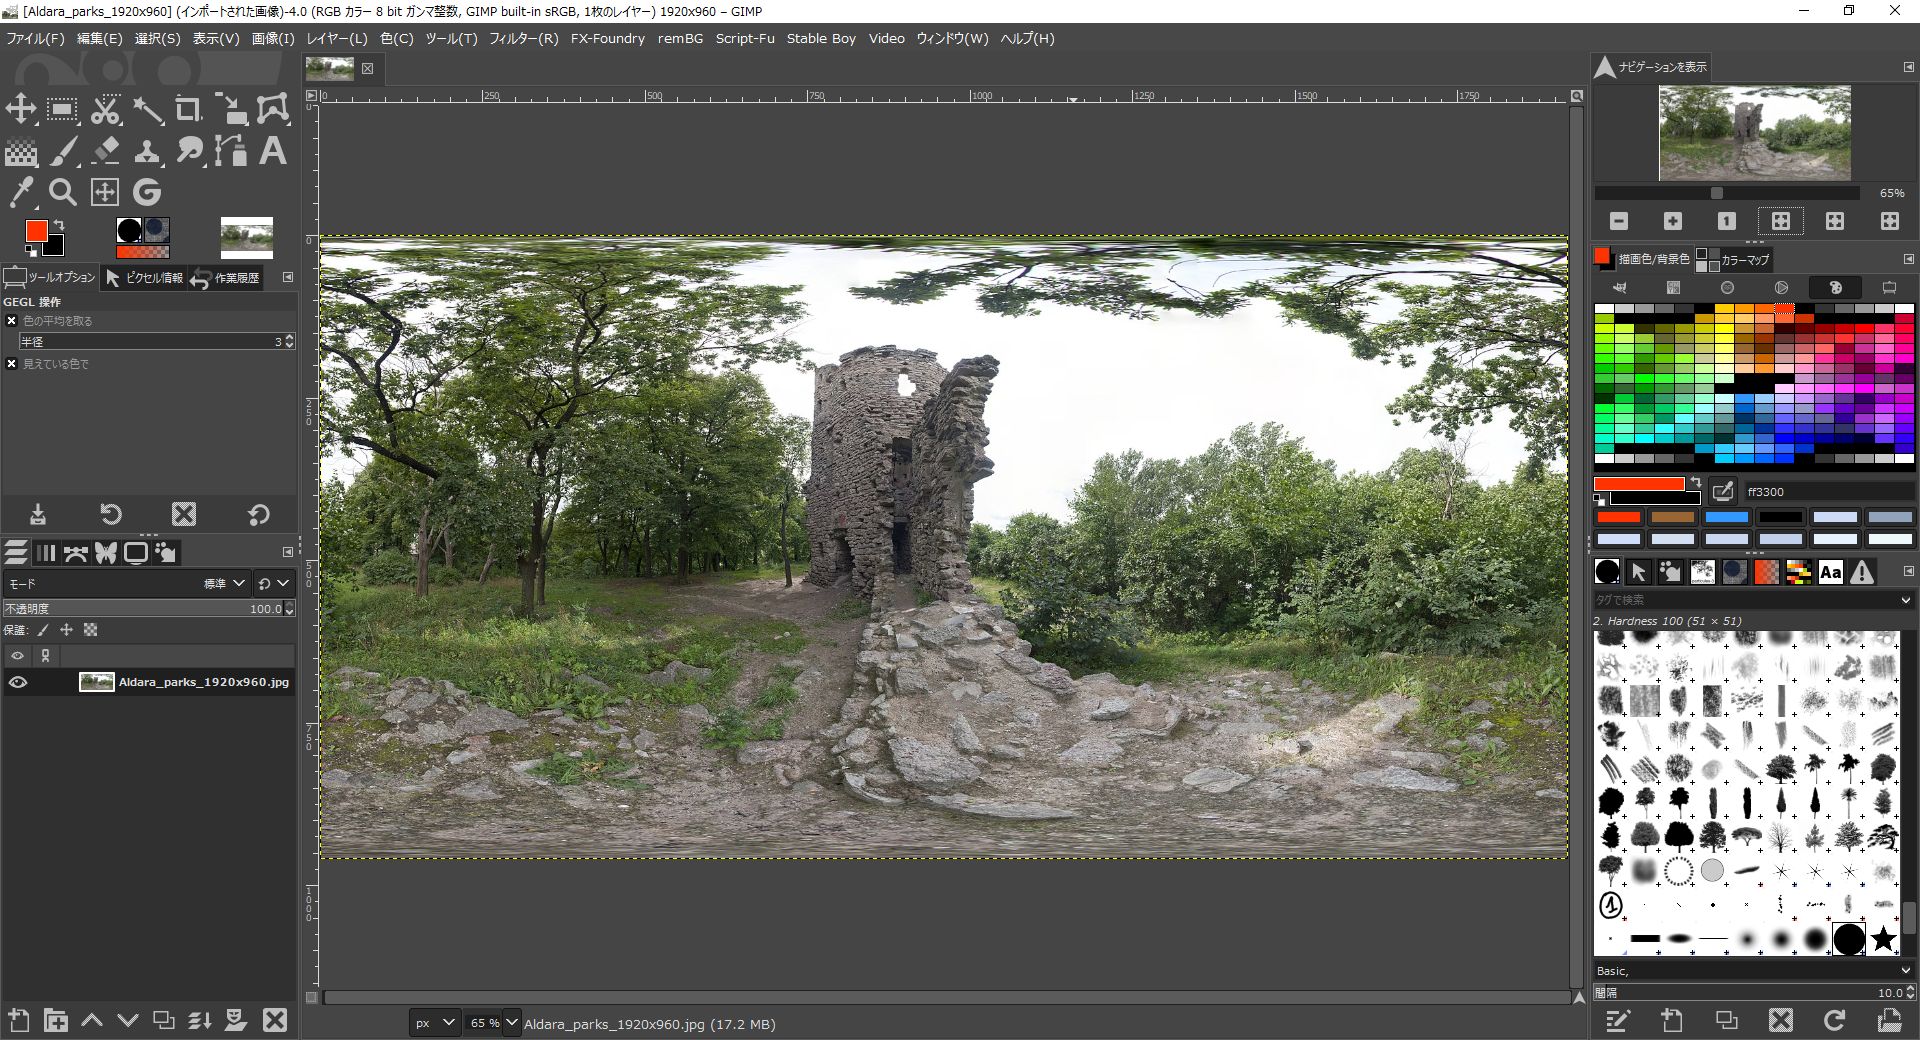Select the Scissors selection tool
The width and height of the screenshot is (1920, 1040).
pyautogui.click(x=105, y=110)
